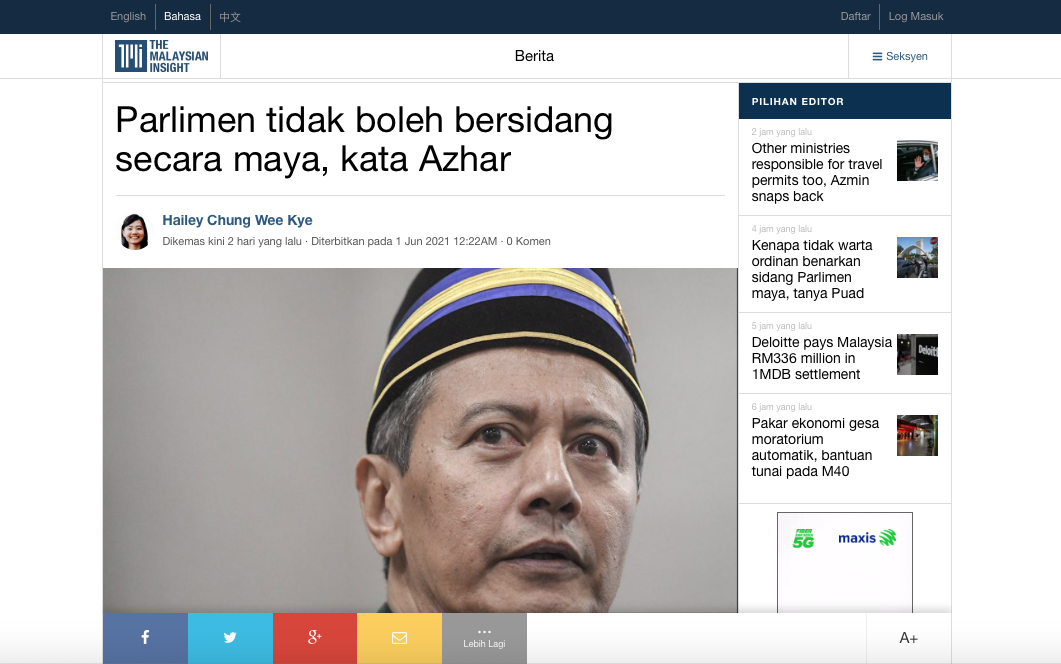Switch language to Chinese 中文
The height and width of the screenshot is (664, 1061).
[x=230, y=16]
